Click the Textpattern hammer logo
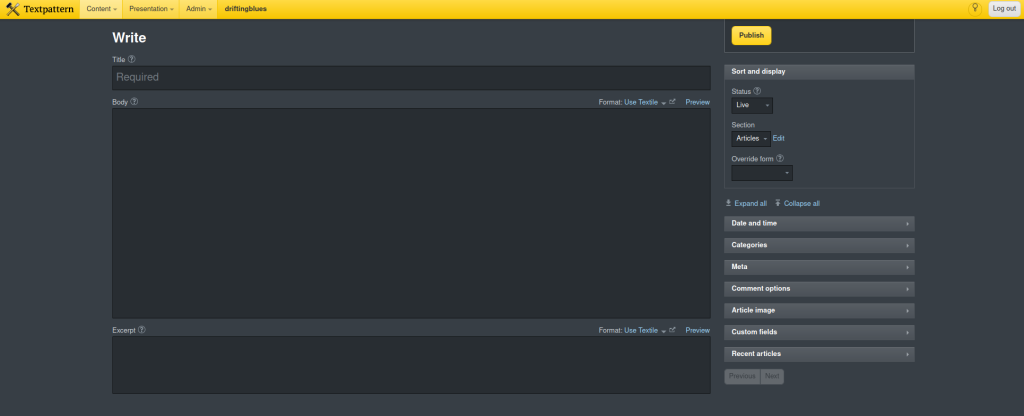This screenshot has width=1024, height=416. [12, 9]
